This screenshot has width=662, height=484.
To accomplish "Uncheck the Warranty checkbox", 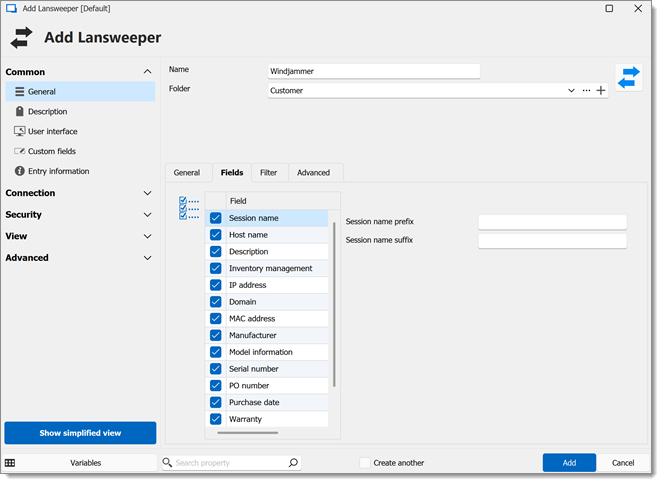I will point(216,419).
